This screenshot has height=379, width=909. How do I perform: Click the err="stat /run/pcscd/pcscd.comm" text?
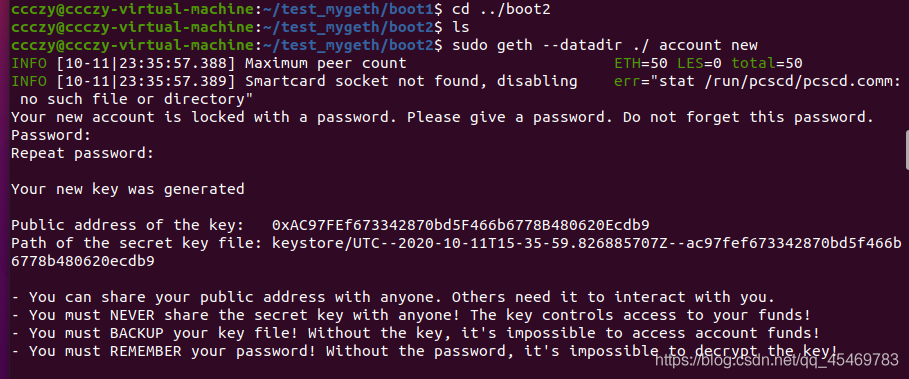(x=757, y=81)
